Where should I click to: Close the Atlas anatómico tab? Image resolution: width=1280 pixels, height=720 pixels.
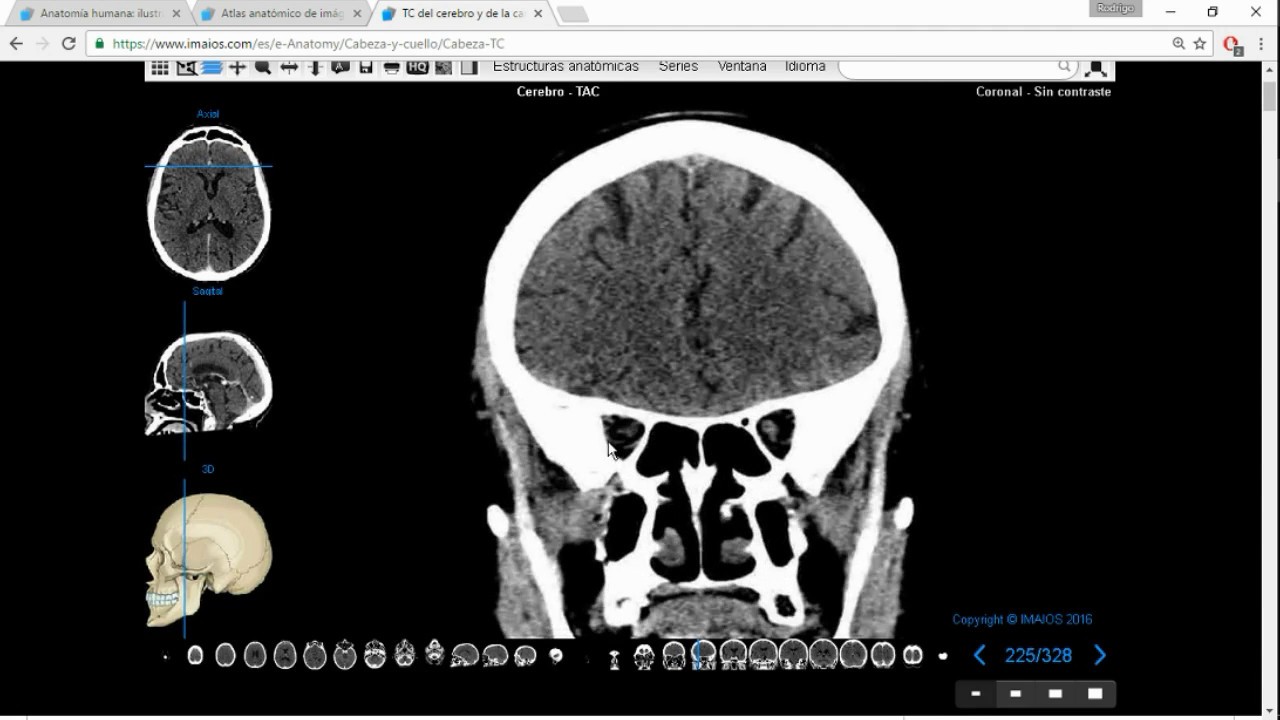pos(357,14)
